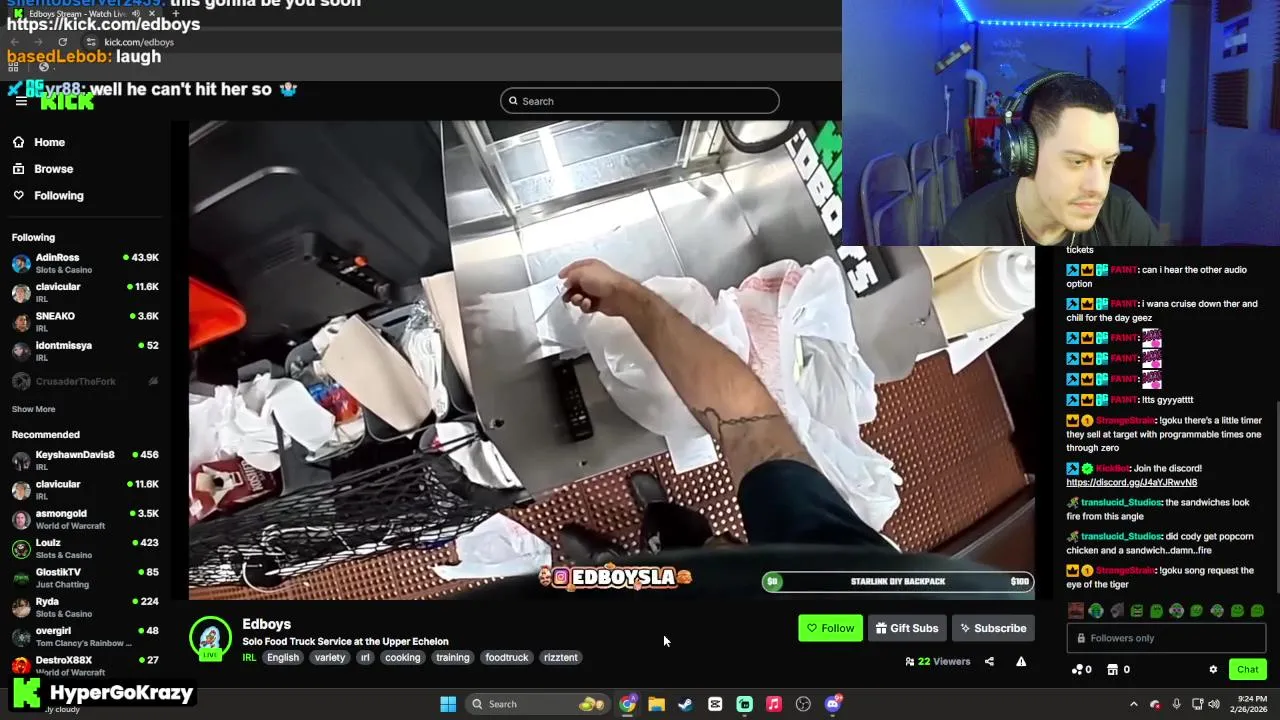
Task: Click the Followers only chat input
Action: pyautogui.click(x=1166, y=638)
